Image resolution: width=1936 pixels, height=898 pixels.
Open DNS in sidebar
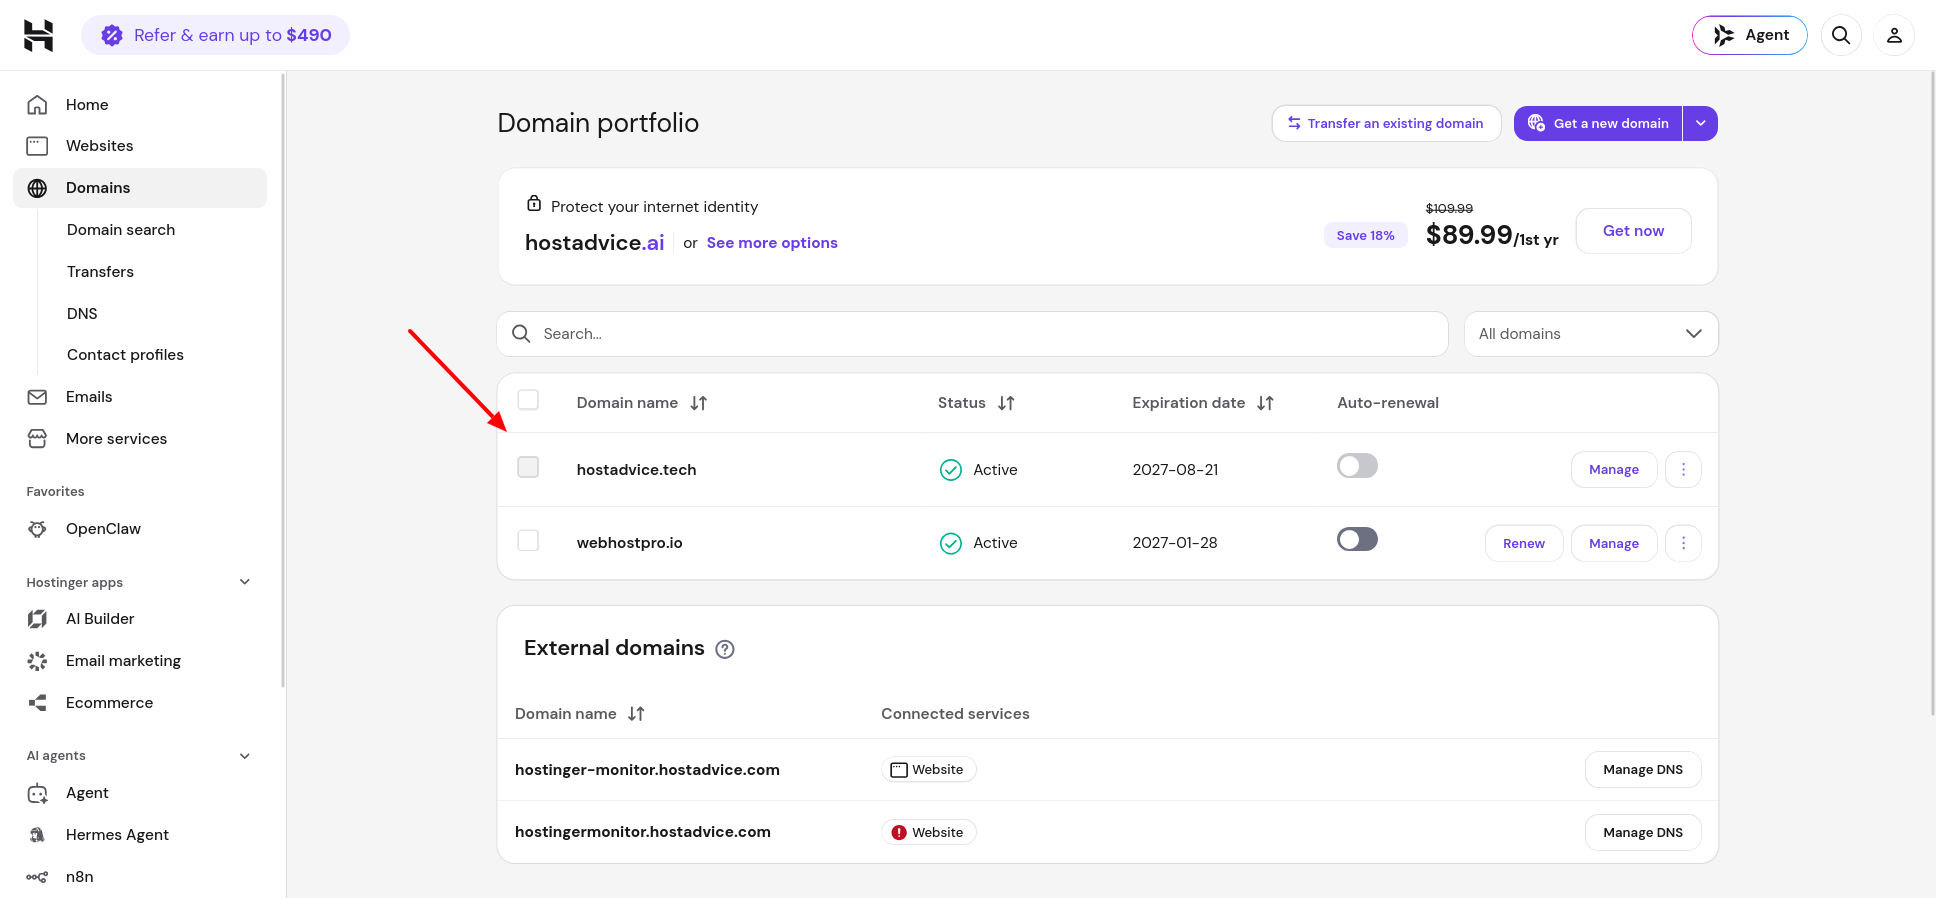[82, 314]
